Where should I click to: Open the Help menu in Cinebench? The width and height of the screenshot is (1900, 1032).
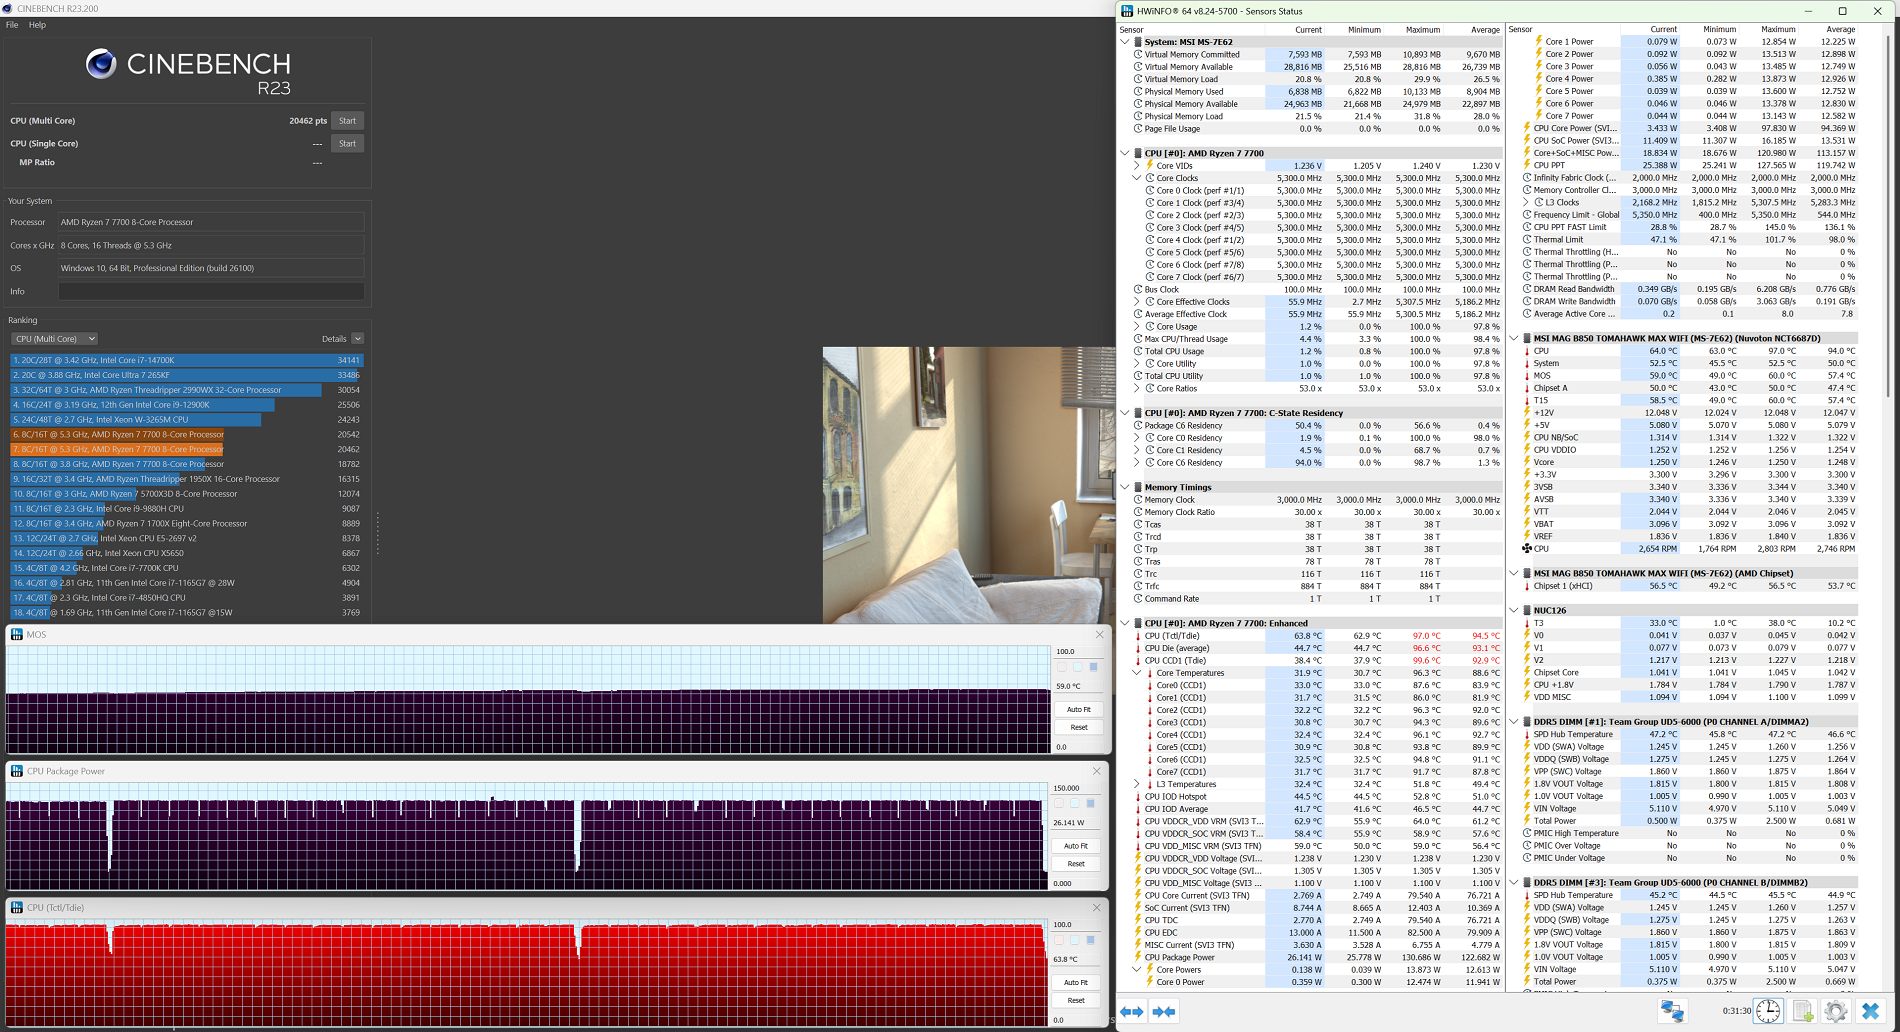tap(37, 25)
